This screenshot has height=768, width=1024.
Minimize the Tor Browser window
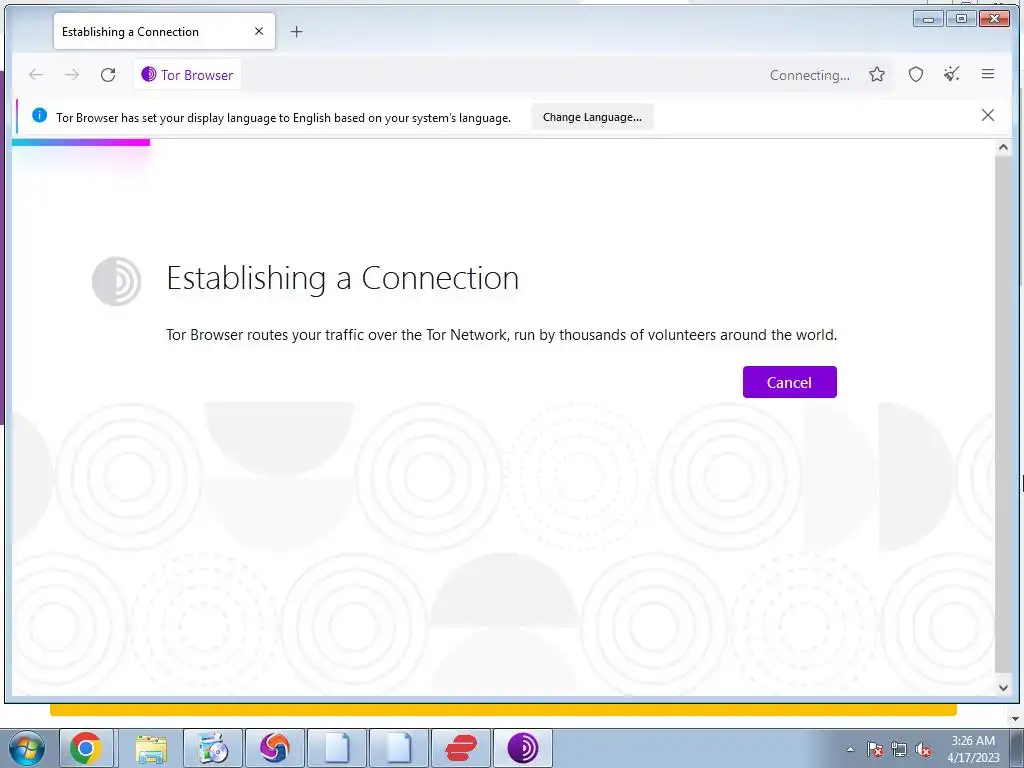pos(928,19)
